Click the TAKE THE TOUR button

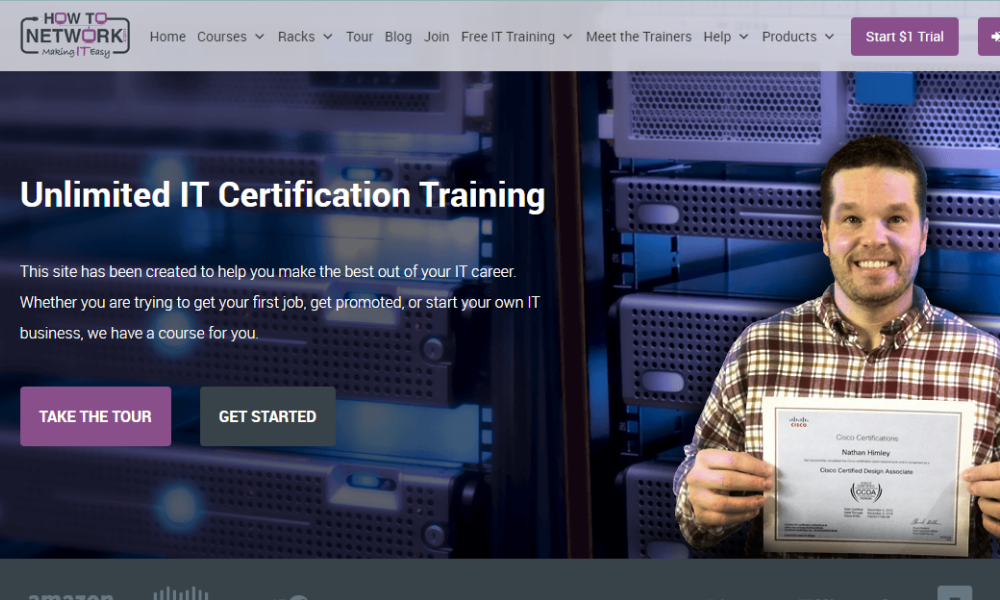[95, 416]
